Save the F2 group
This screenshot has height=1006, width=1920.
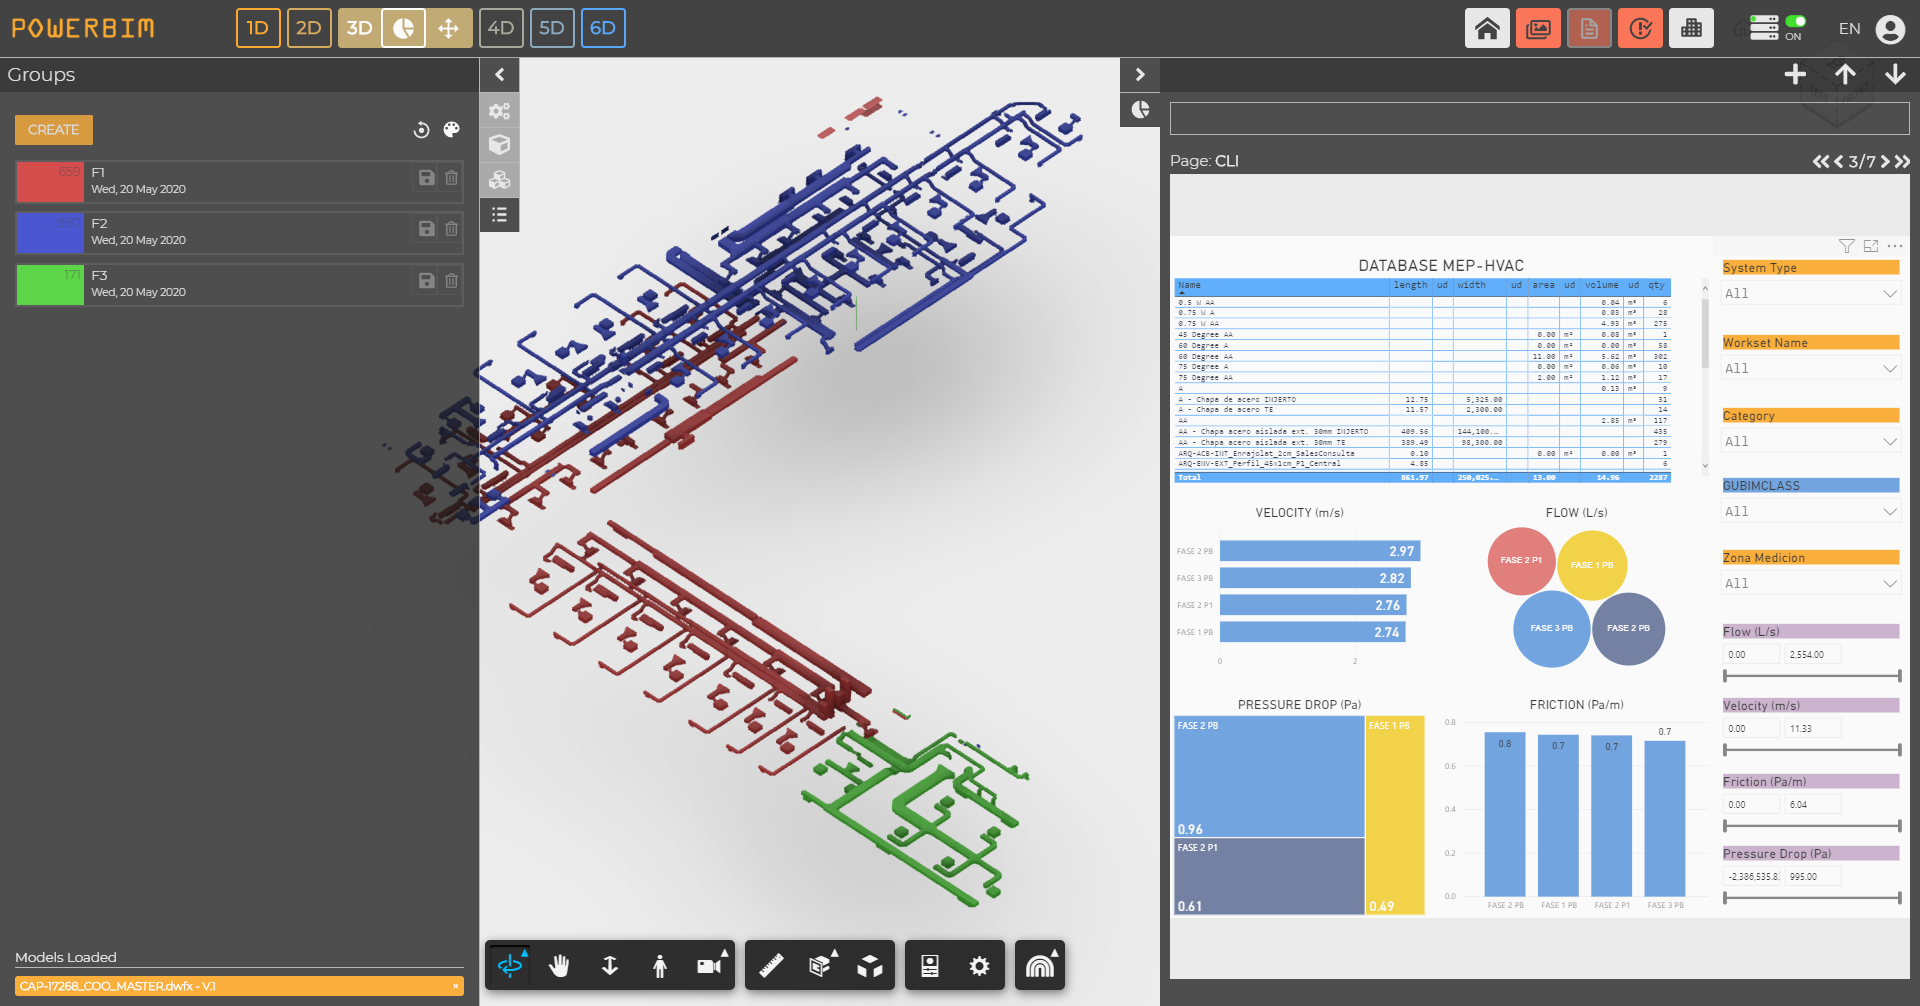[426, 229]
